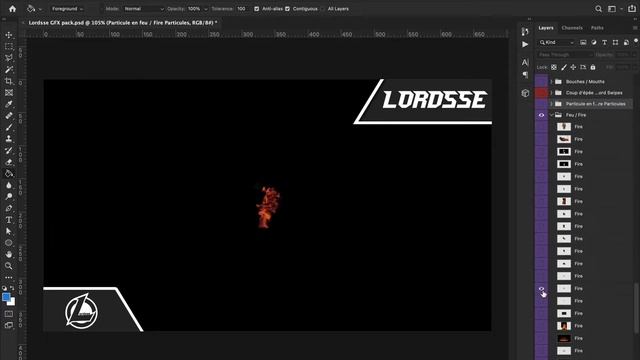
Task: Select the Brush tool
Action: pos(9,127)
